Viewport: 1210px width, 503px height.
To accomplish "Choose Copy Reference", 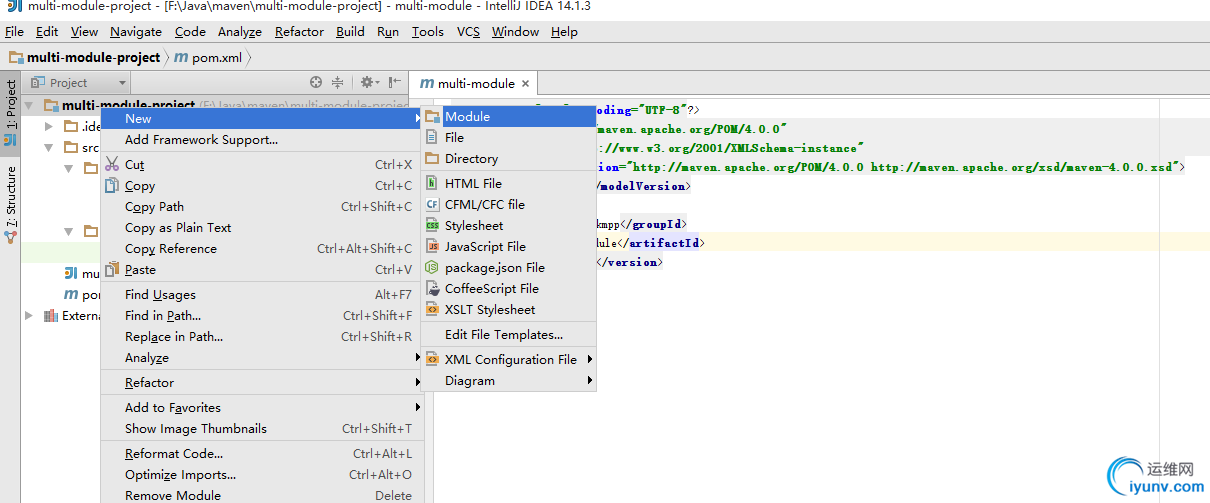I will tap(262, 248).
